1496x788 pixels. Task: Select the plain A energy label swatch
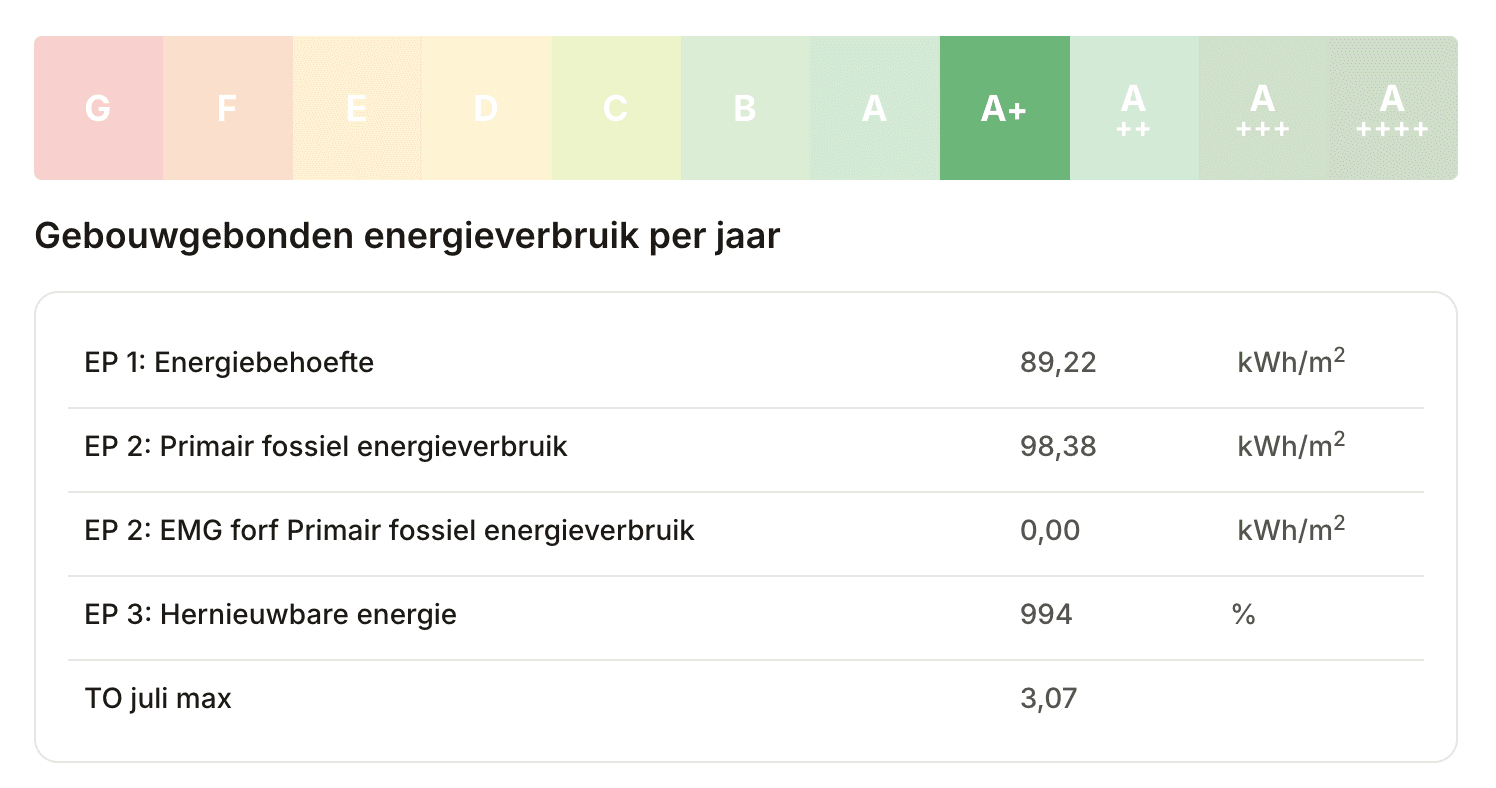click(x=875, y=108)
